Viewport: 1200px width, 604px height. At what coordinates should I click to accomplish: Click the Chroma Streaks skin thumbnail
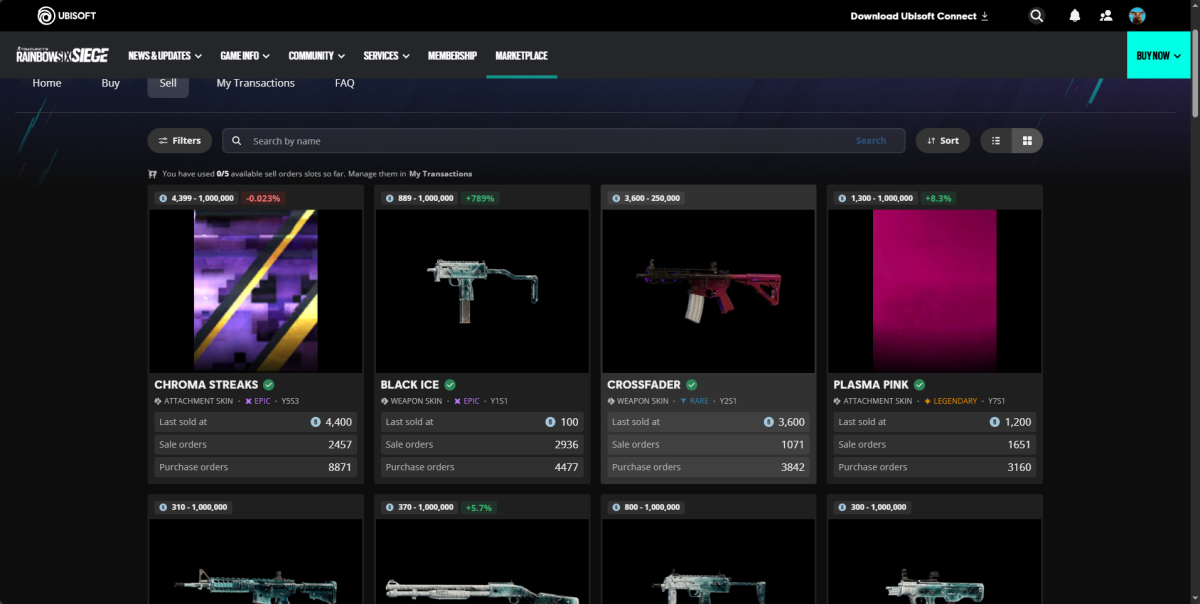(255, 291)
